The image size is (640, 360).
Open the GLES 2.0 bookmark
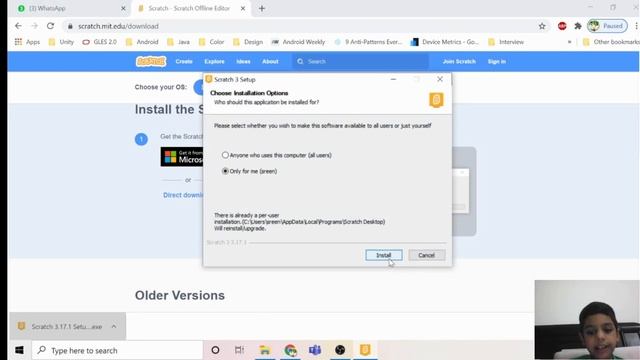coord(99,42)
